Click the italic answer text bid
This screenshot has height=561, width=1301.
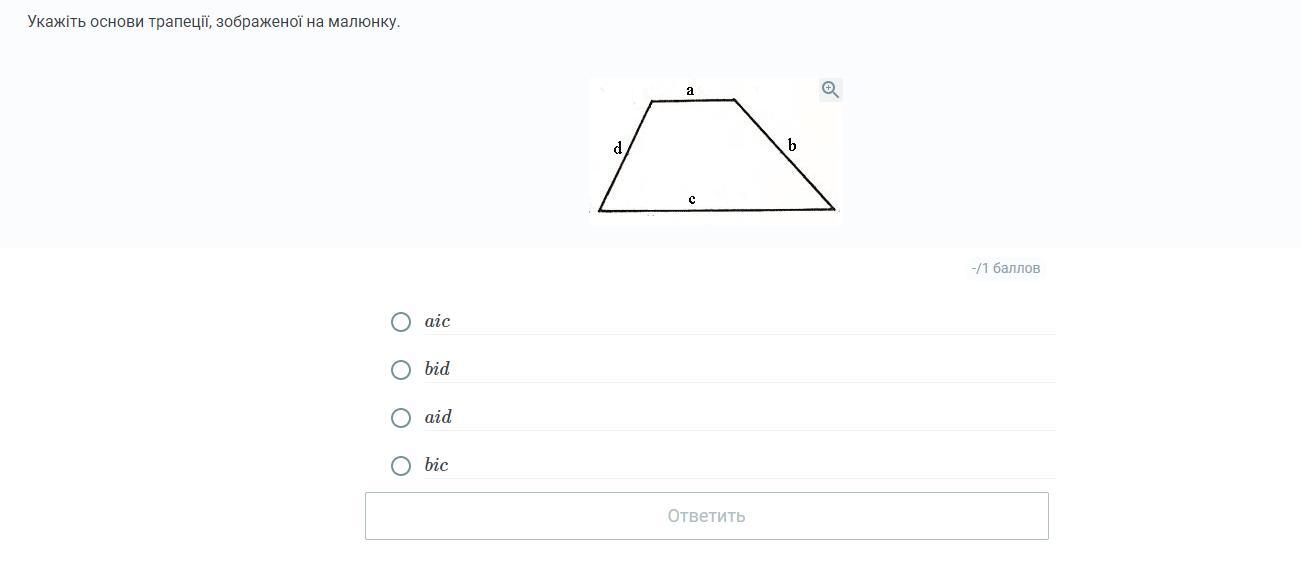(x=437, y=369)
